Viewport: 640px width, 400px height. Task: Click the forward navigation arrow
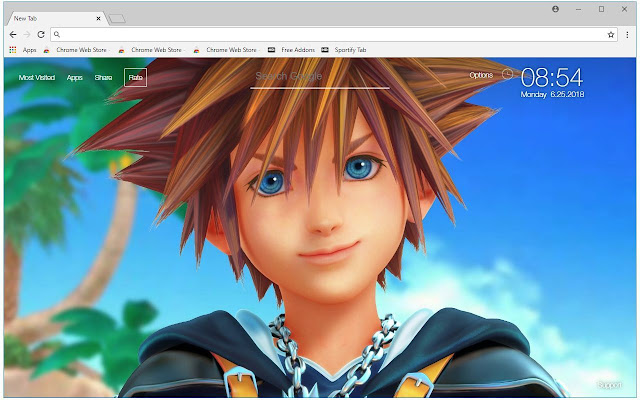coord(27,35)
